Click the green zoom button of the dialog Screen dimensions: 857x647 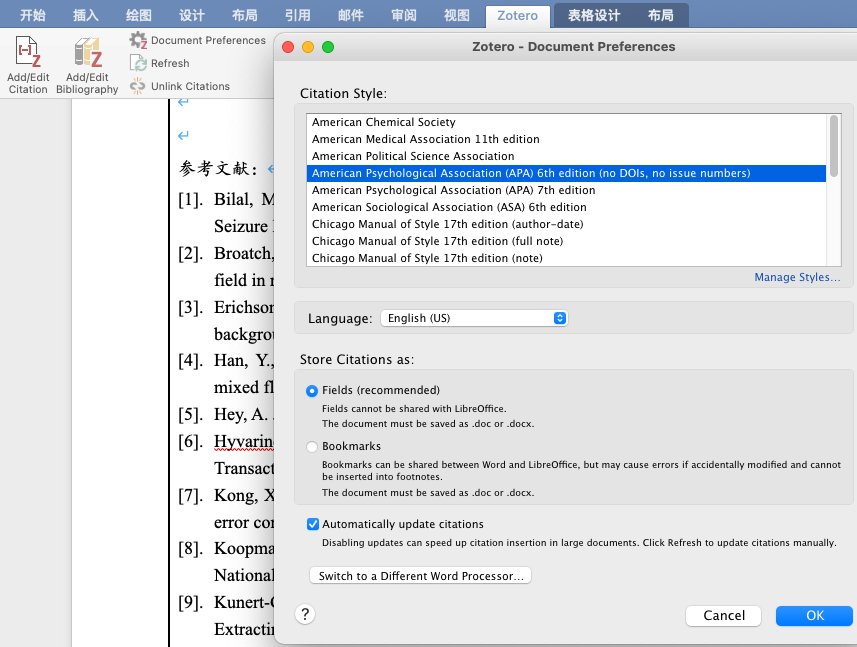click(328, 47)
